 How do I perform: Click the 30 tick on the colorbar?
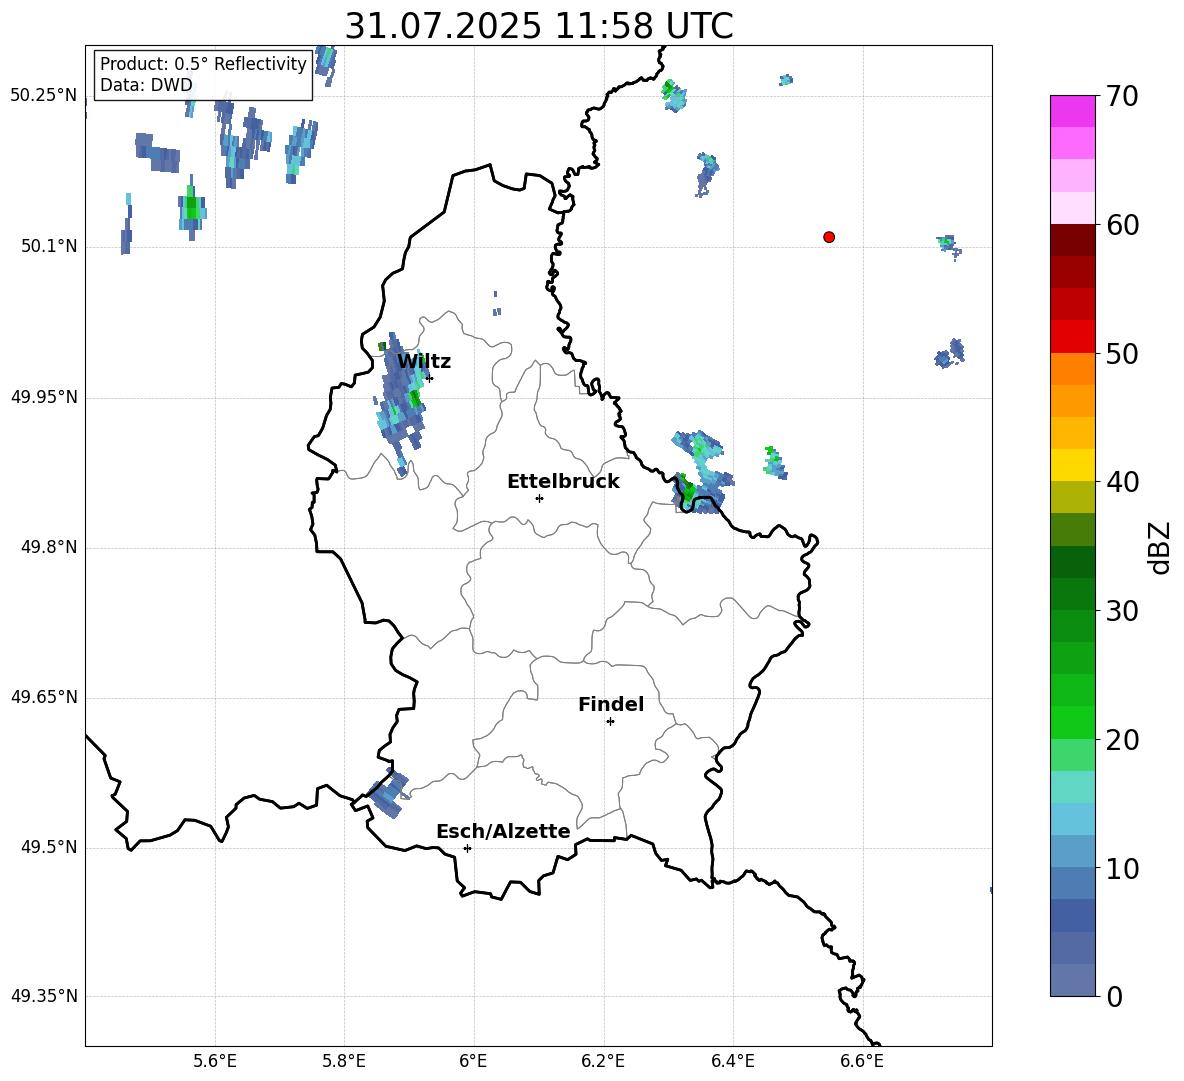pos(1122,611)
